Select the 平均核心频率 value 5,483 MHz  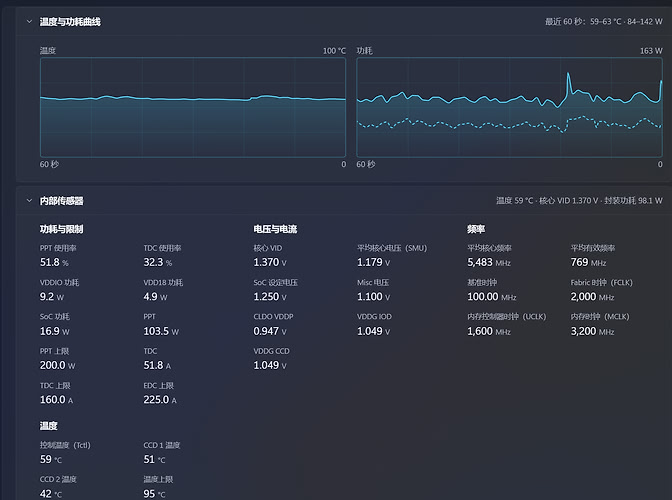pos(489,262)
